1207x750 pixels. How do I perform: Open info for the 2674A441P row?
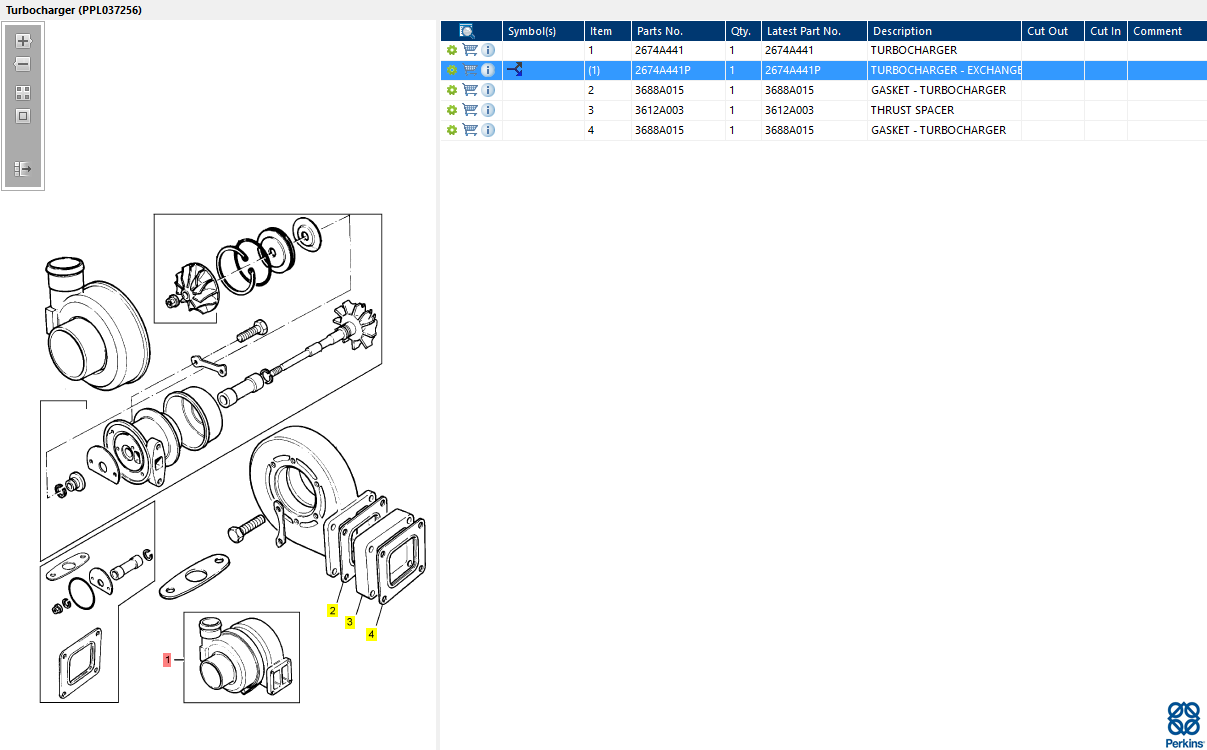(488, 70)
